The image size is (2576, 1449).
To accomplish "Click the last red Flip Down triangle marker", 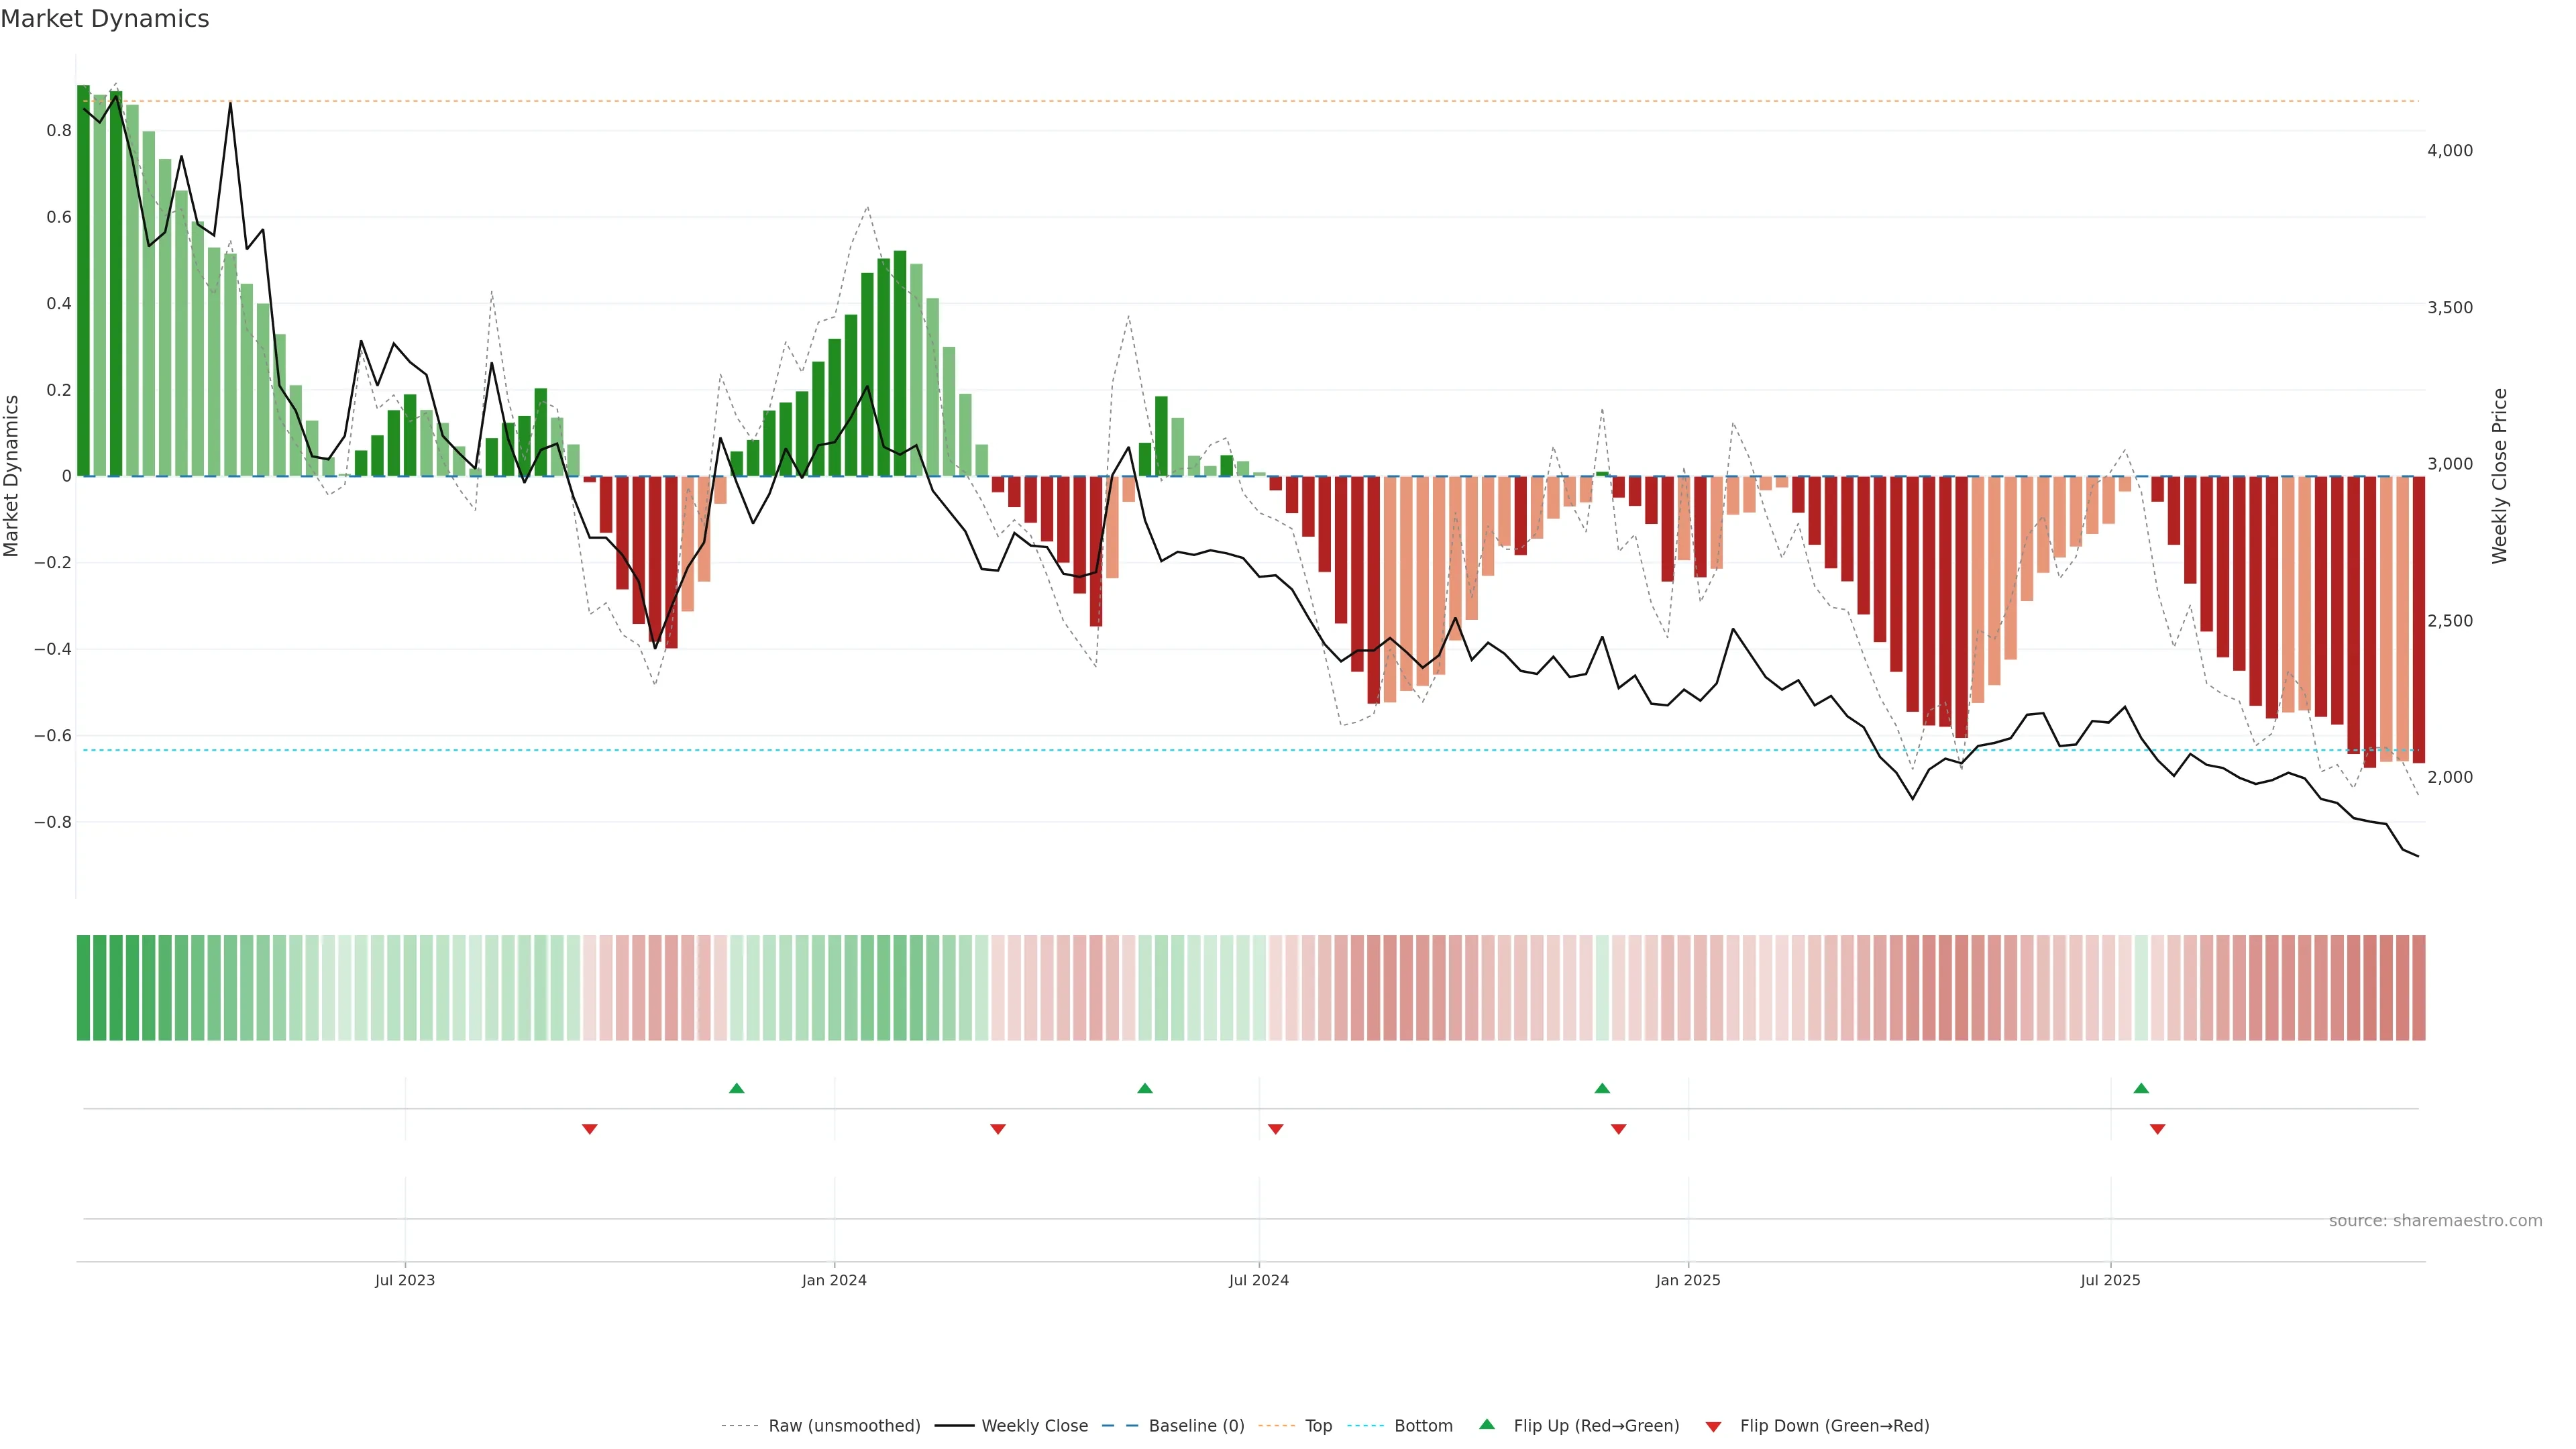I will coord(2157,1129).
